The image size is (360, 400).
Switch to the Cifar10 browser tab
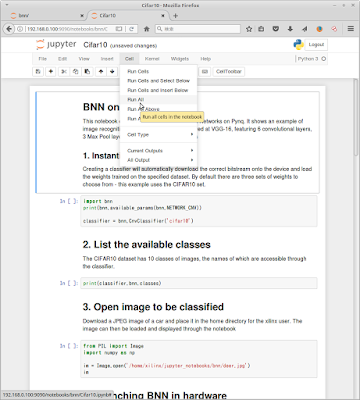click(128, 16)
